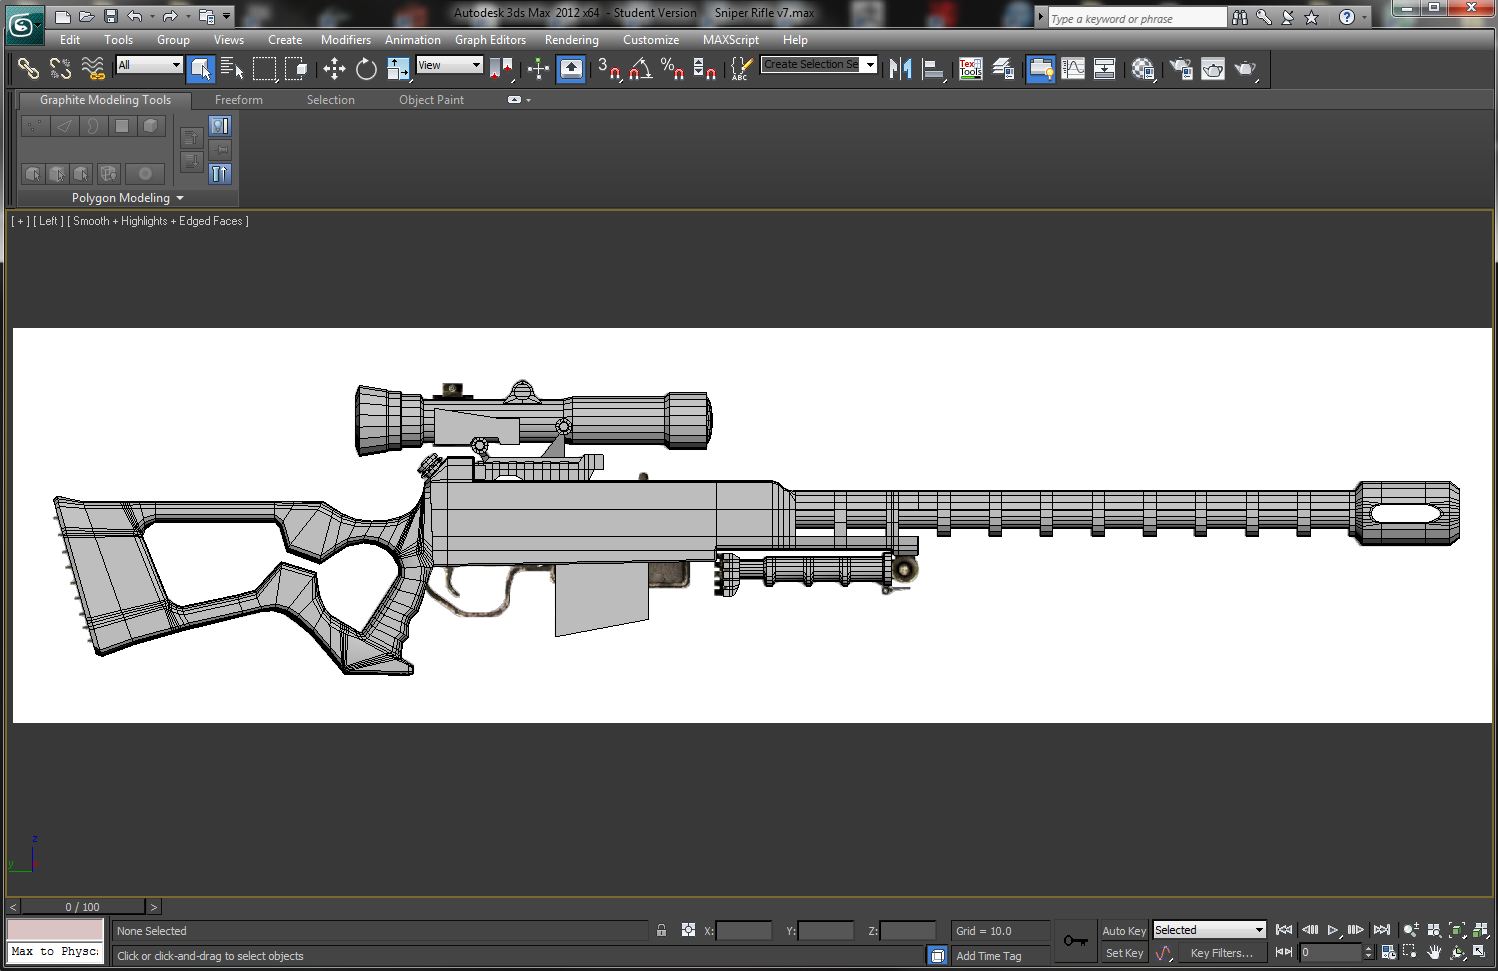Activate the Rectangular Selection Region tool

[x=265, y=68]
